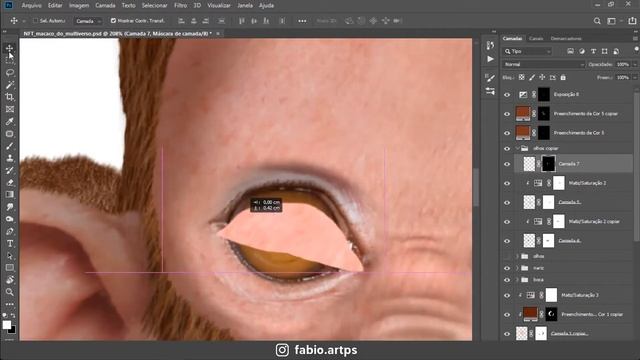Screen dimensions: 640x360
Task: Click the foreground color swatch
Action: (7, 324)
